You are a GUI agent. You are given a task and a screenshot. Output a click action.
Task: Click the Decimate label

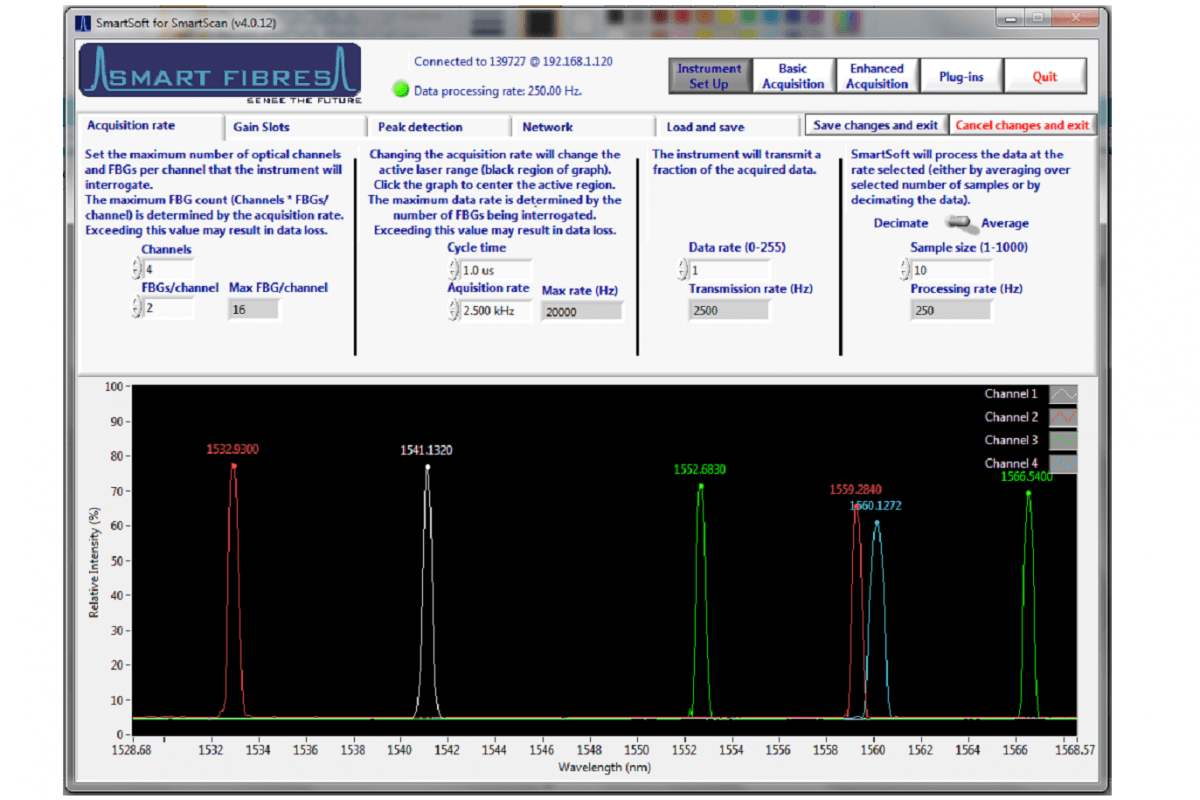point(901,224)
